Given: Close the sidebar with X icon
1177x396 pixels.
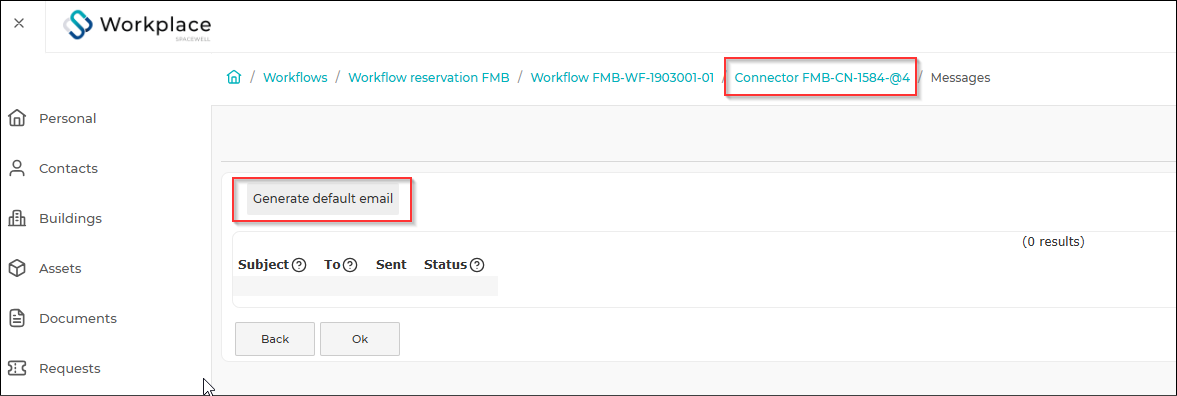Looking at the screenshot, I should tap(20, 23).
